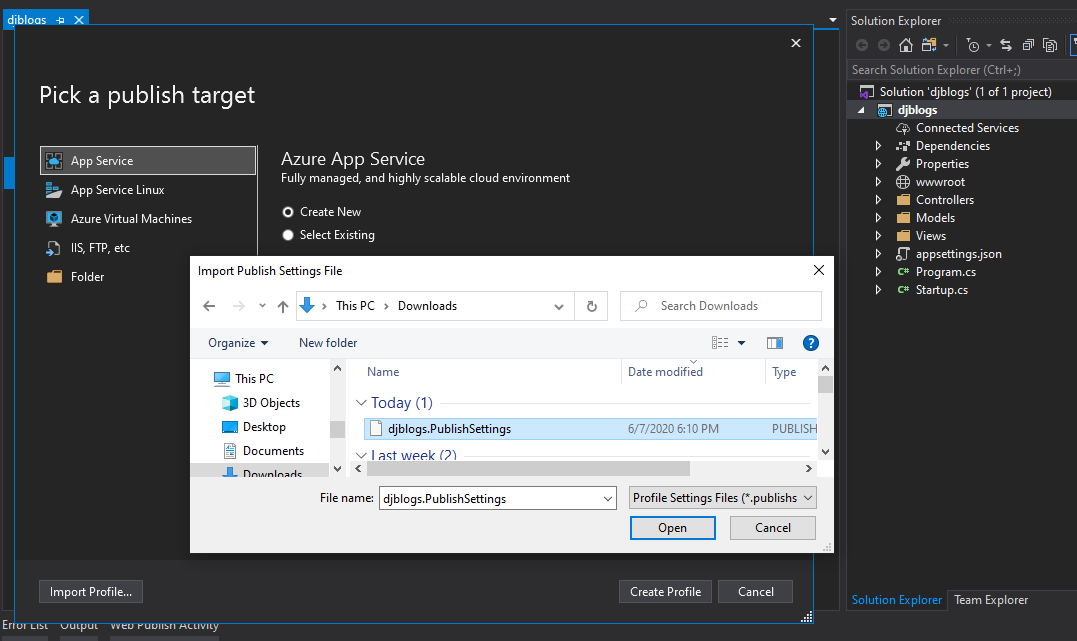Click the Documents icon in navigation pane
This screenshot has width=1077, height=641.
(229, 451)
